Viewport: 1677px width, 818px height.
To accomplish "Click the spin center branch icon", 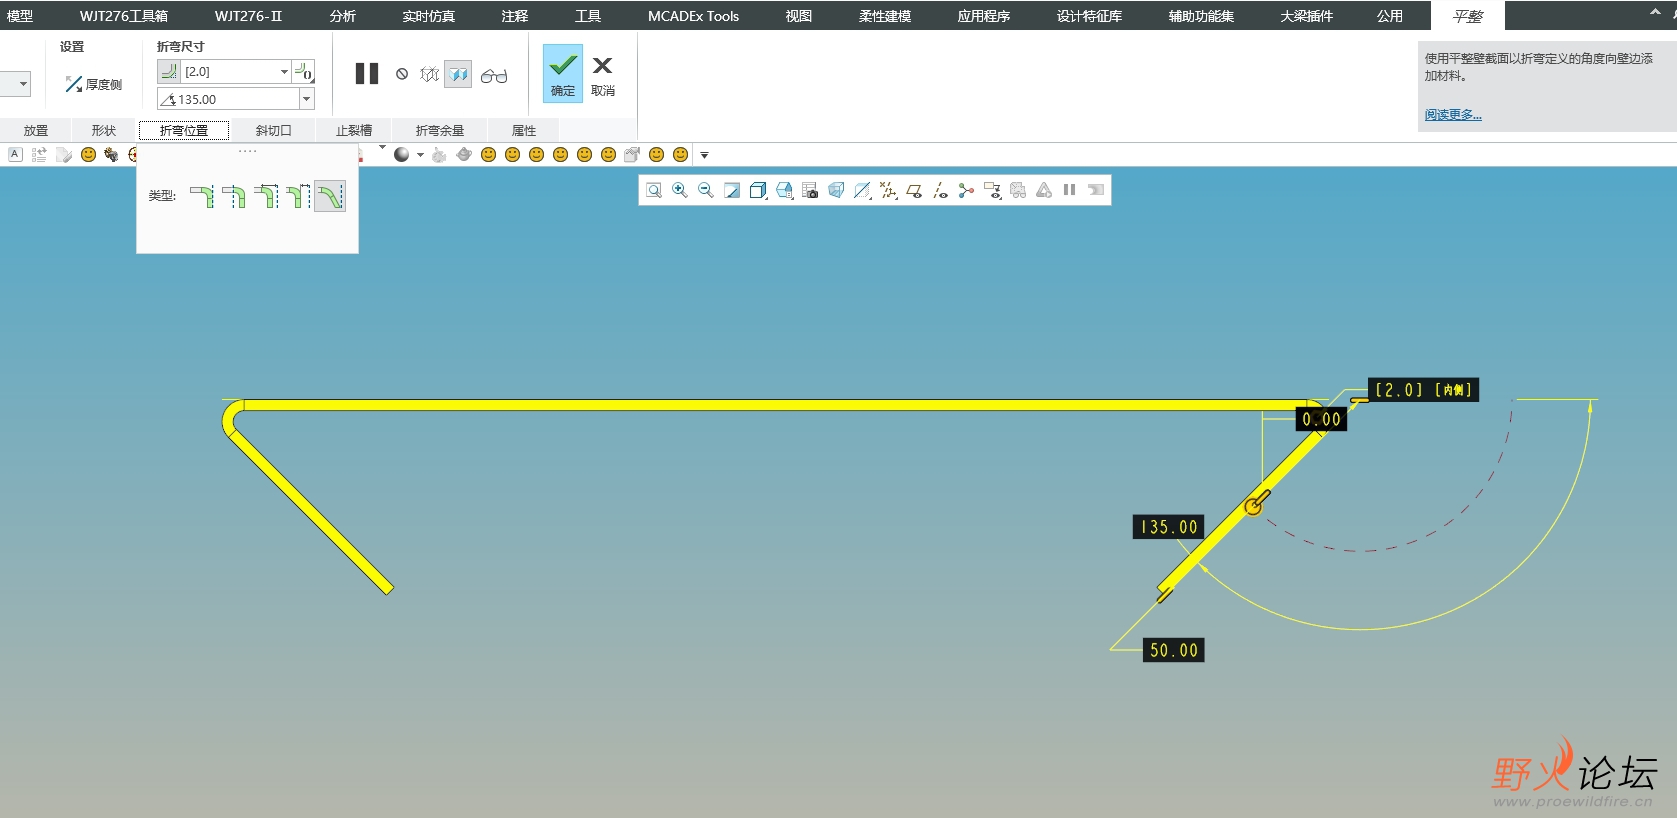I will 966,190.
